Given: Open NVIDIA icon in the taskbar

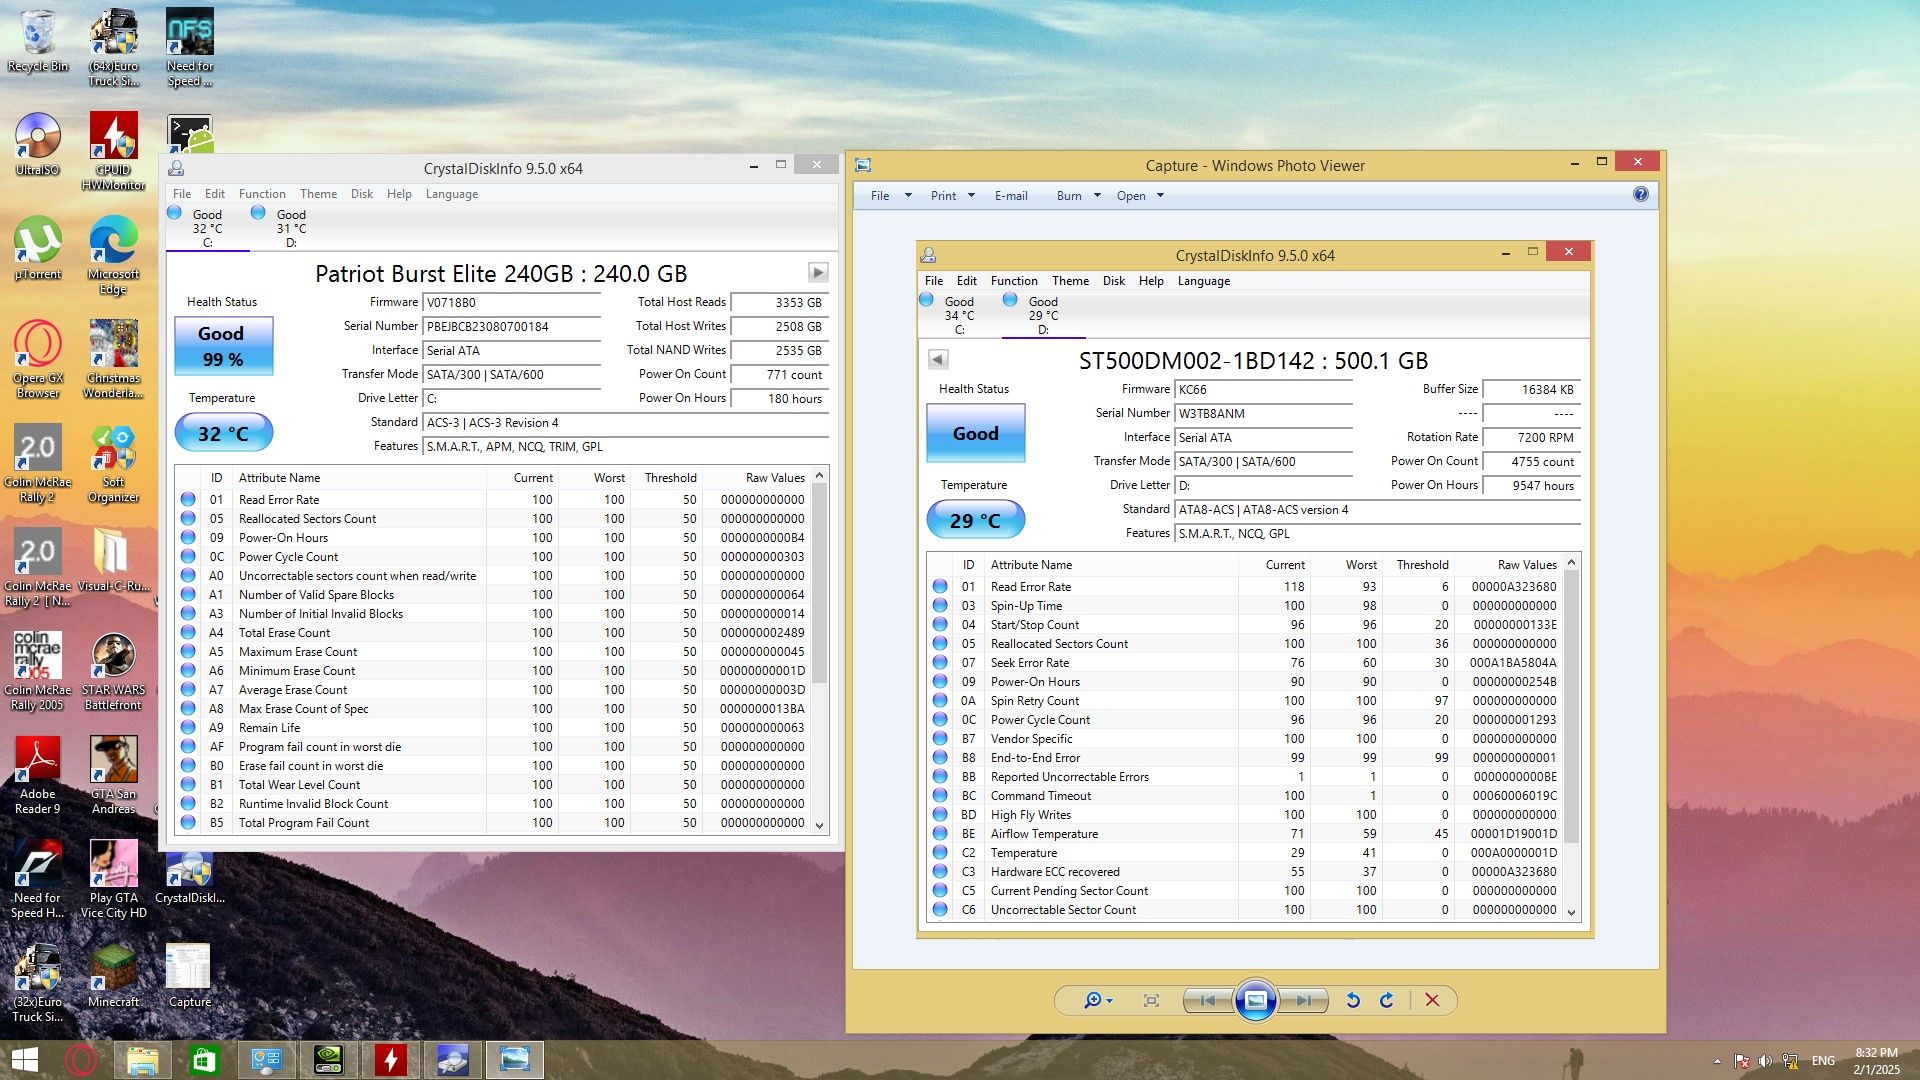Looking at the screenshot, I should [x=329, y=1059].
